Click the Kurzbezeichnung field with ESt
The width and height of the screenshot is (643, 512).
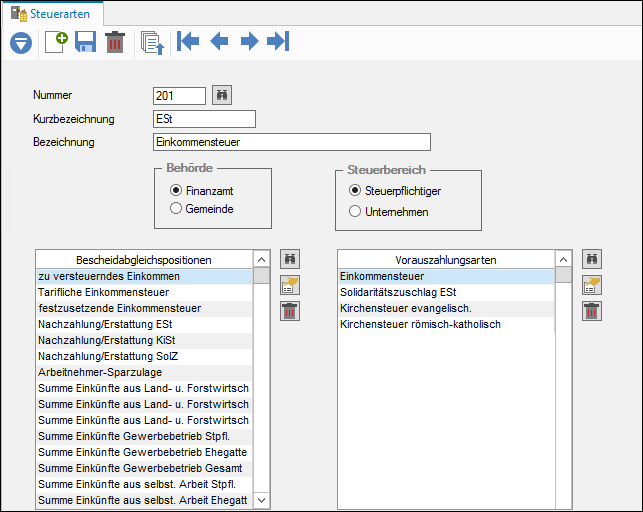coord(204,119)
